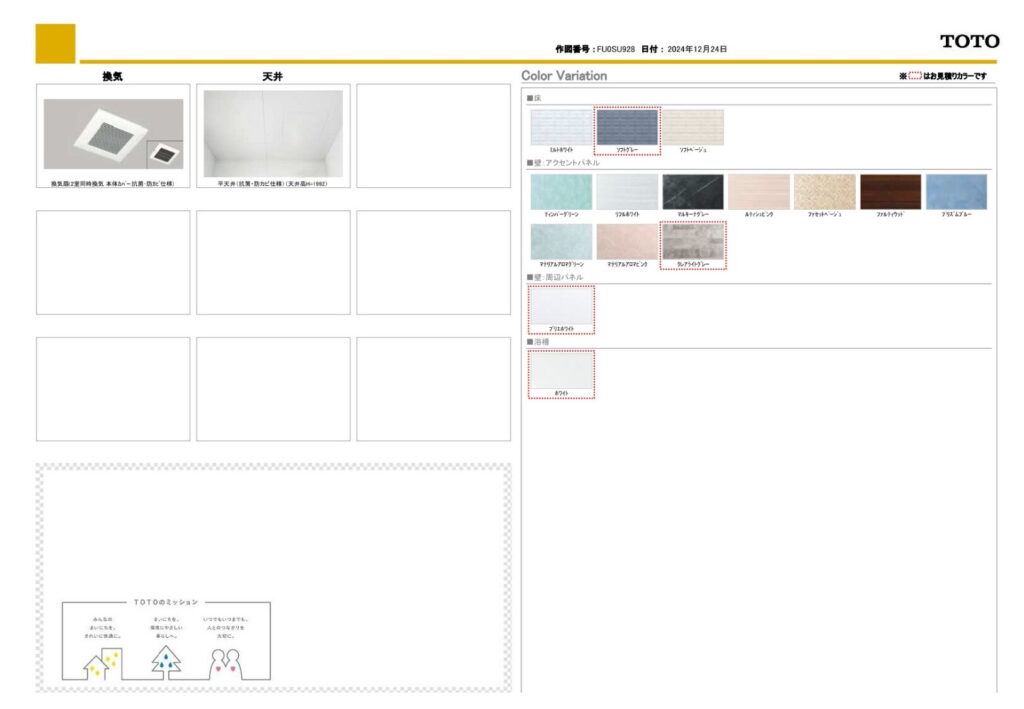Select the white 周辺パネル surrounding wall swatch
This screenshot has height=709, width=1024.
(x=561, y=305)
